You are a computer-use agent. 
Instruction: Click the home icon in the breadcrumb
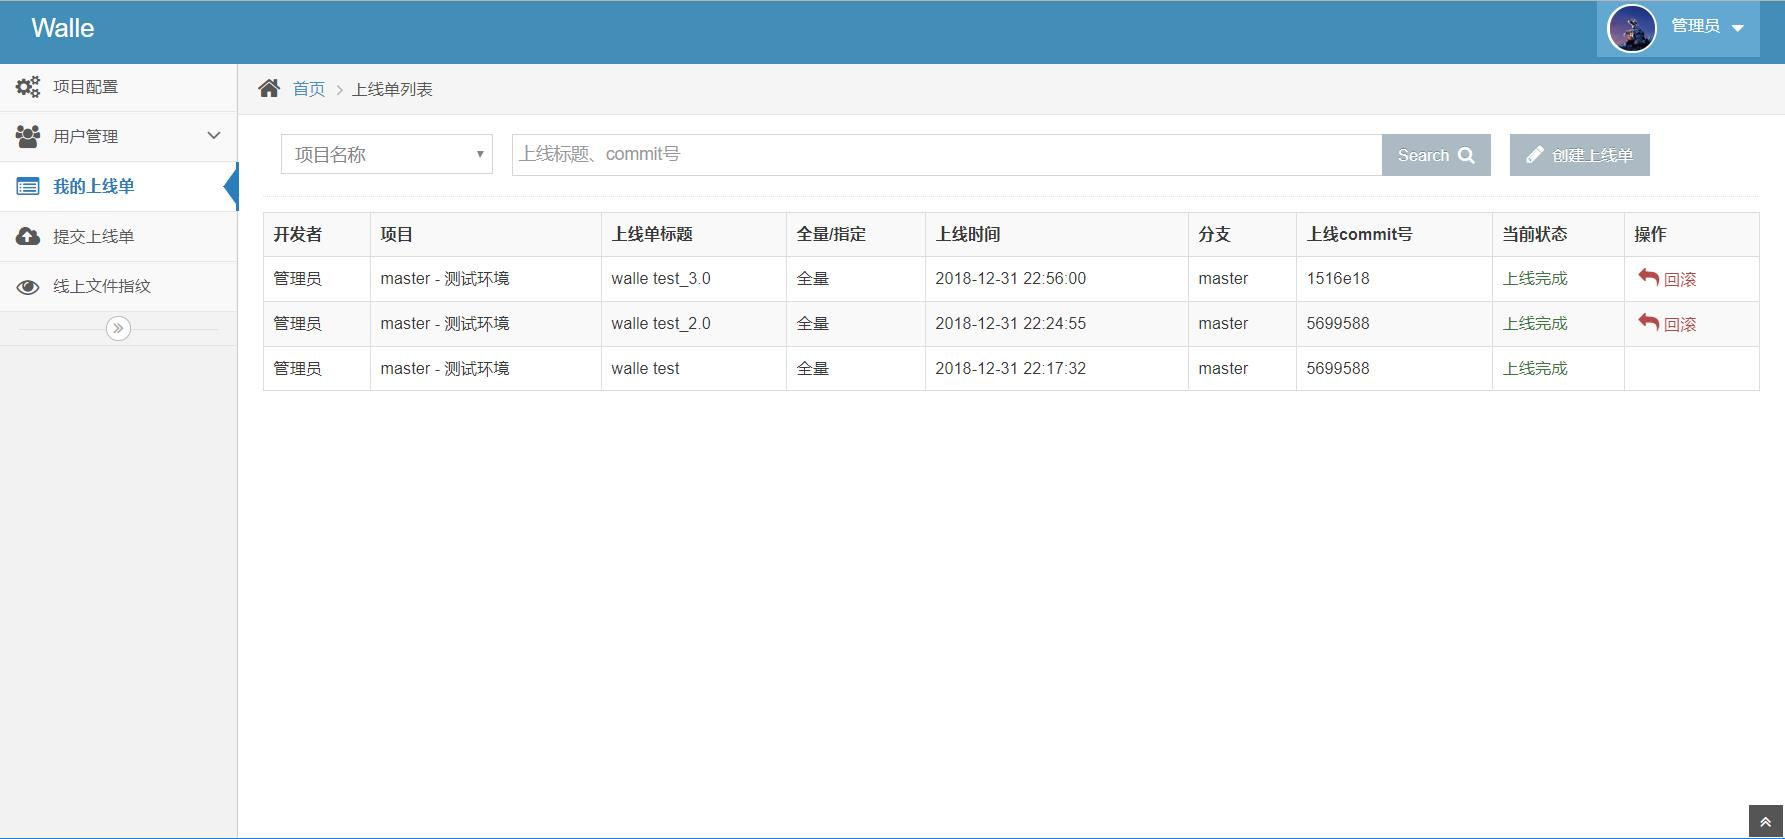click(269, 88)
